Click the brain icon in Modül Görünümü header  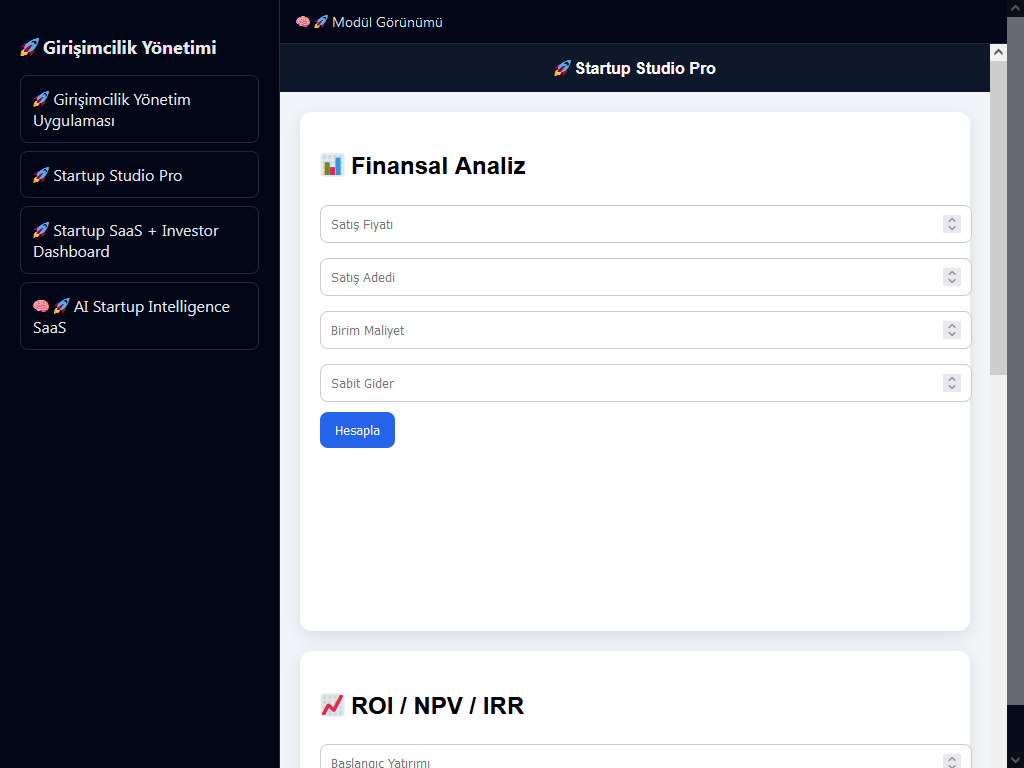coord(303,22)
